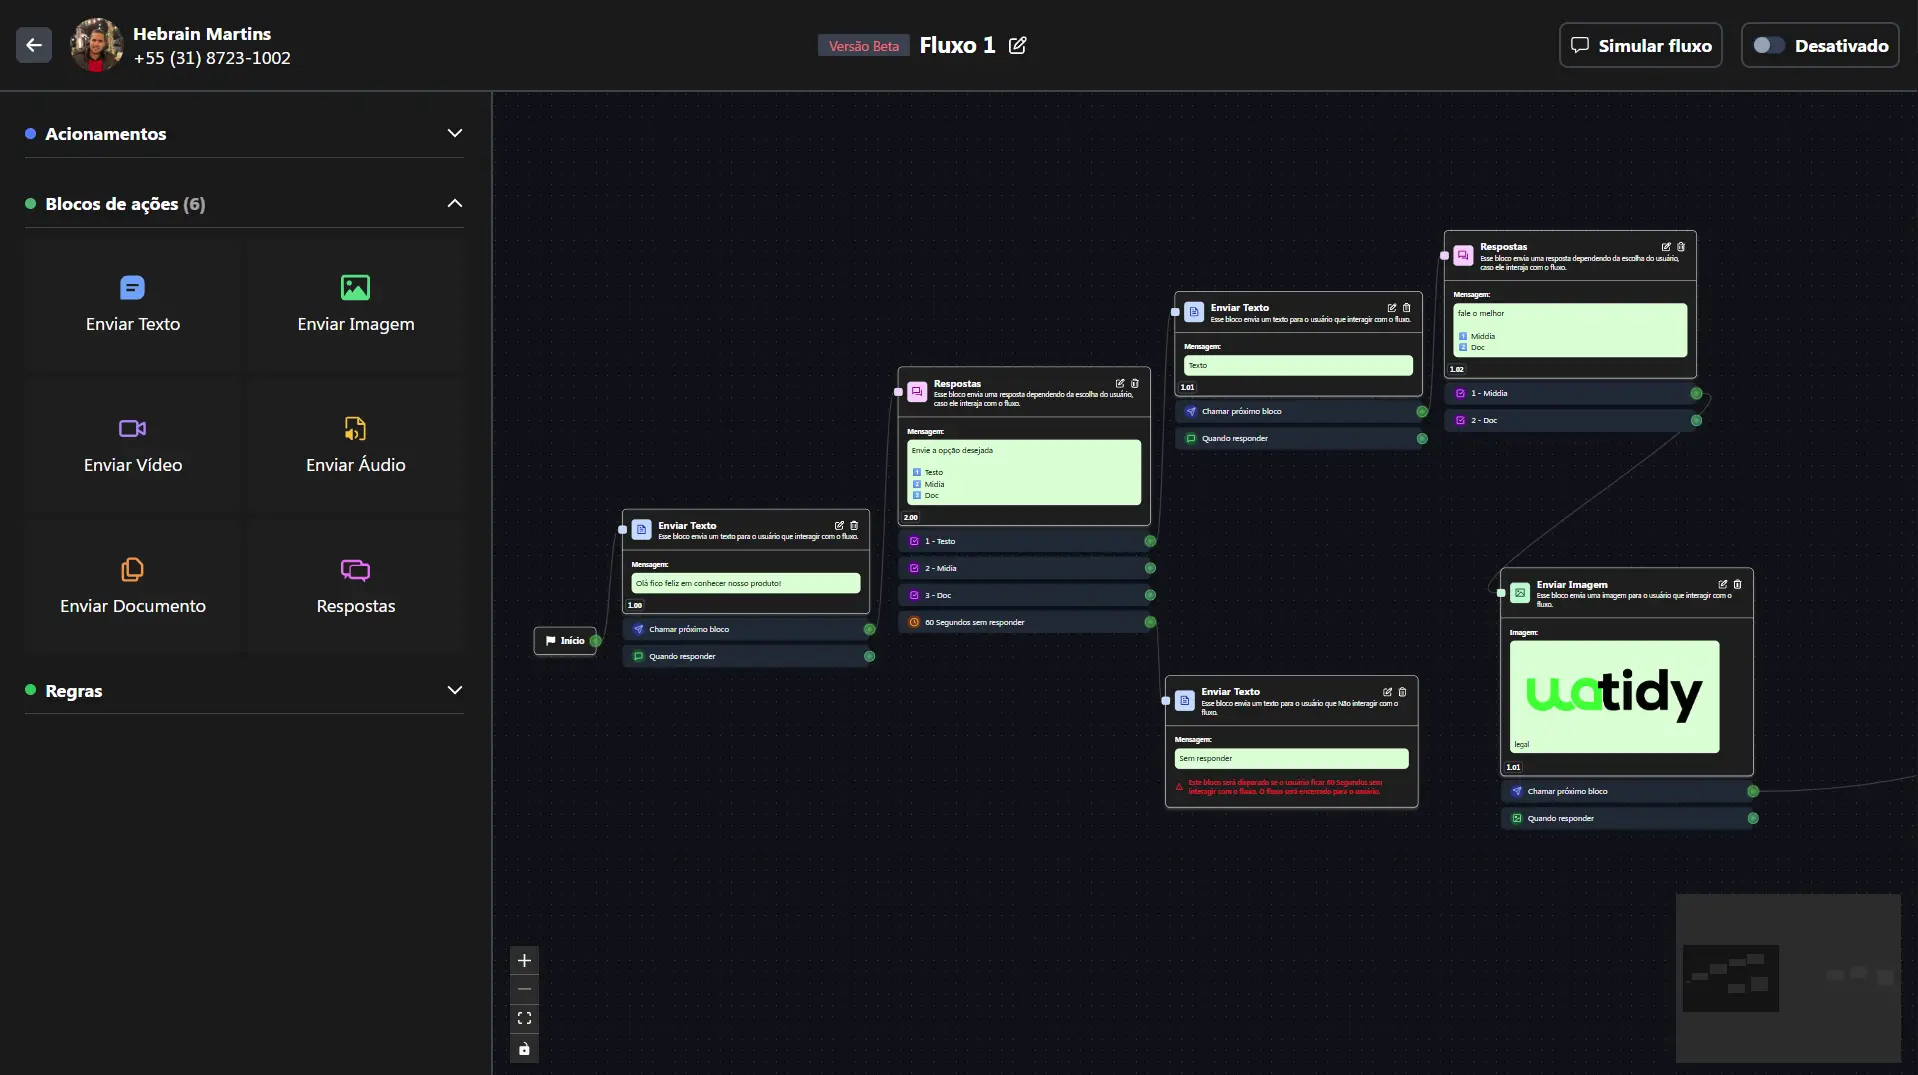
Task: Click '1 - Middia' option in block 1.02
Action: pos(1571,393)
